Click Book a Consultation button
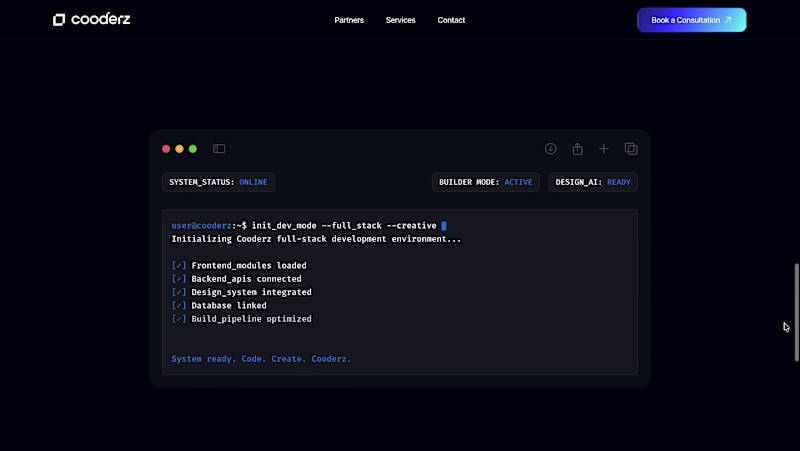This screenshot has height=451, width=800. 691,20
